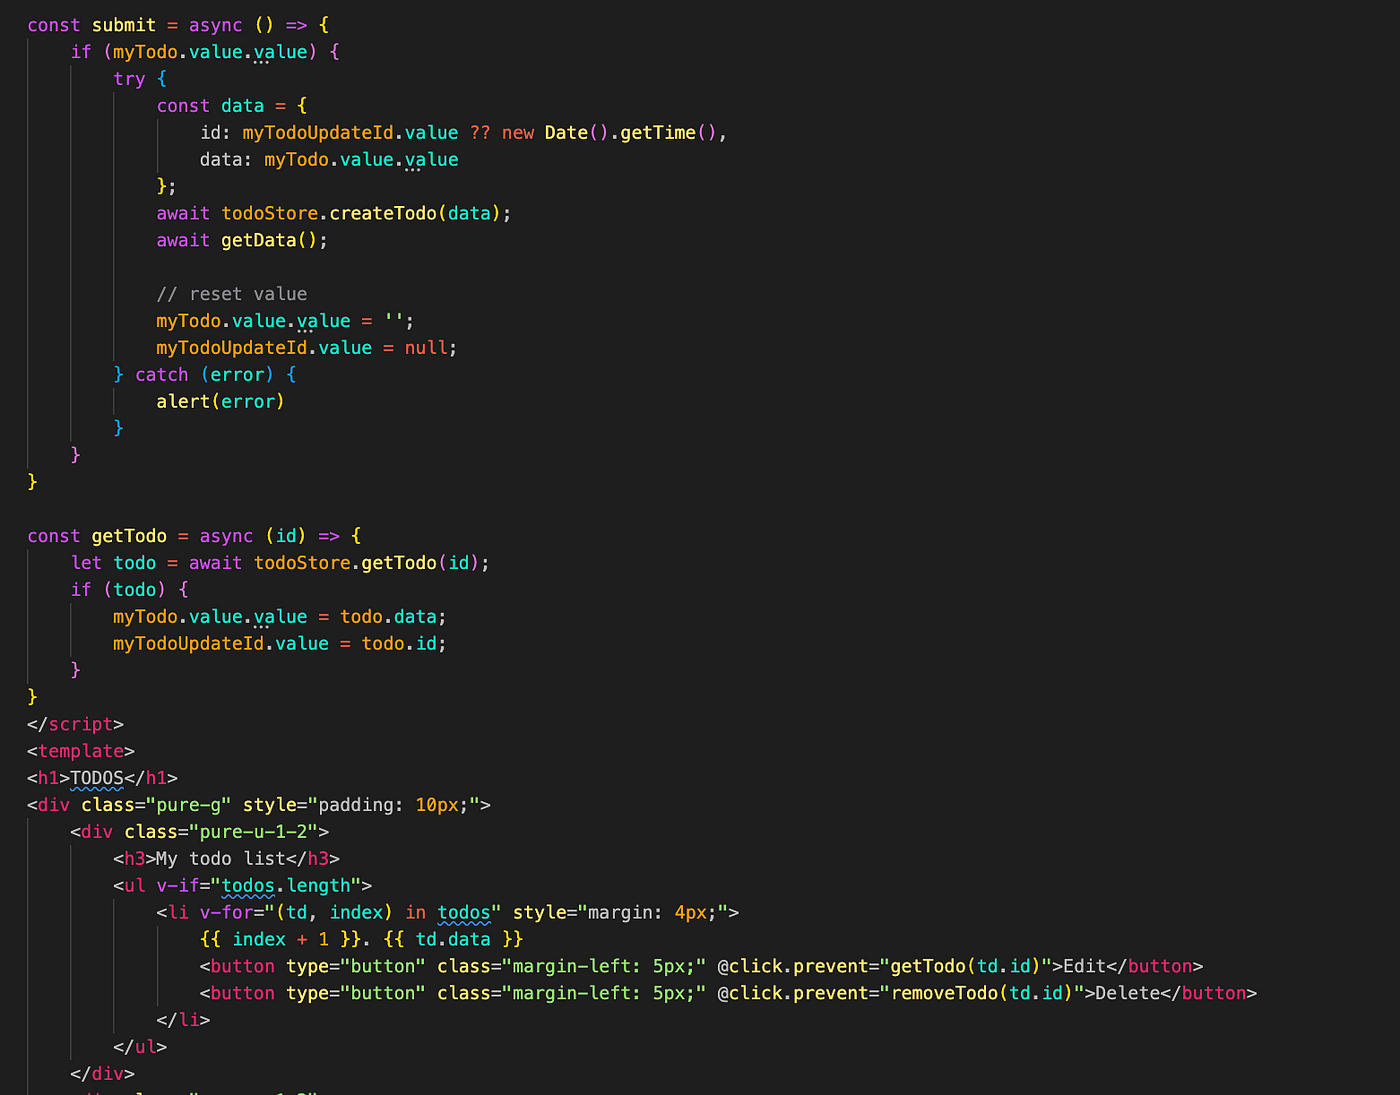
Task: Click the closing script tag
Action: click(75, 724)
